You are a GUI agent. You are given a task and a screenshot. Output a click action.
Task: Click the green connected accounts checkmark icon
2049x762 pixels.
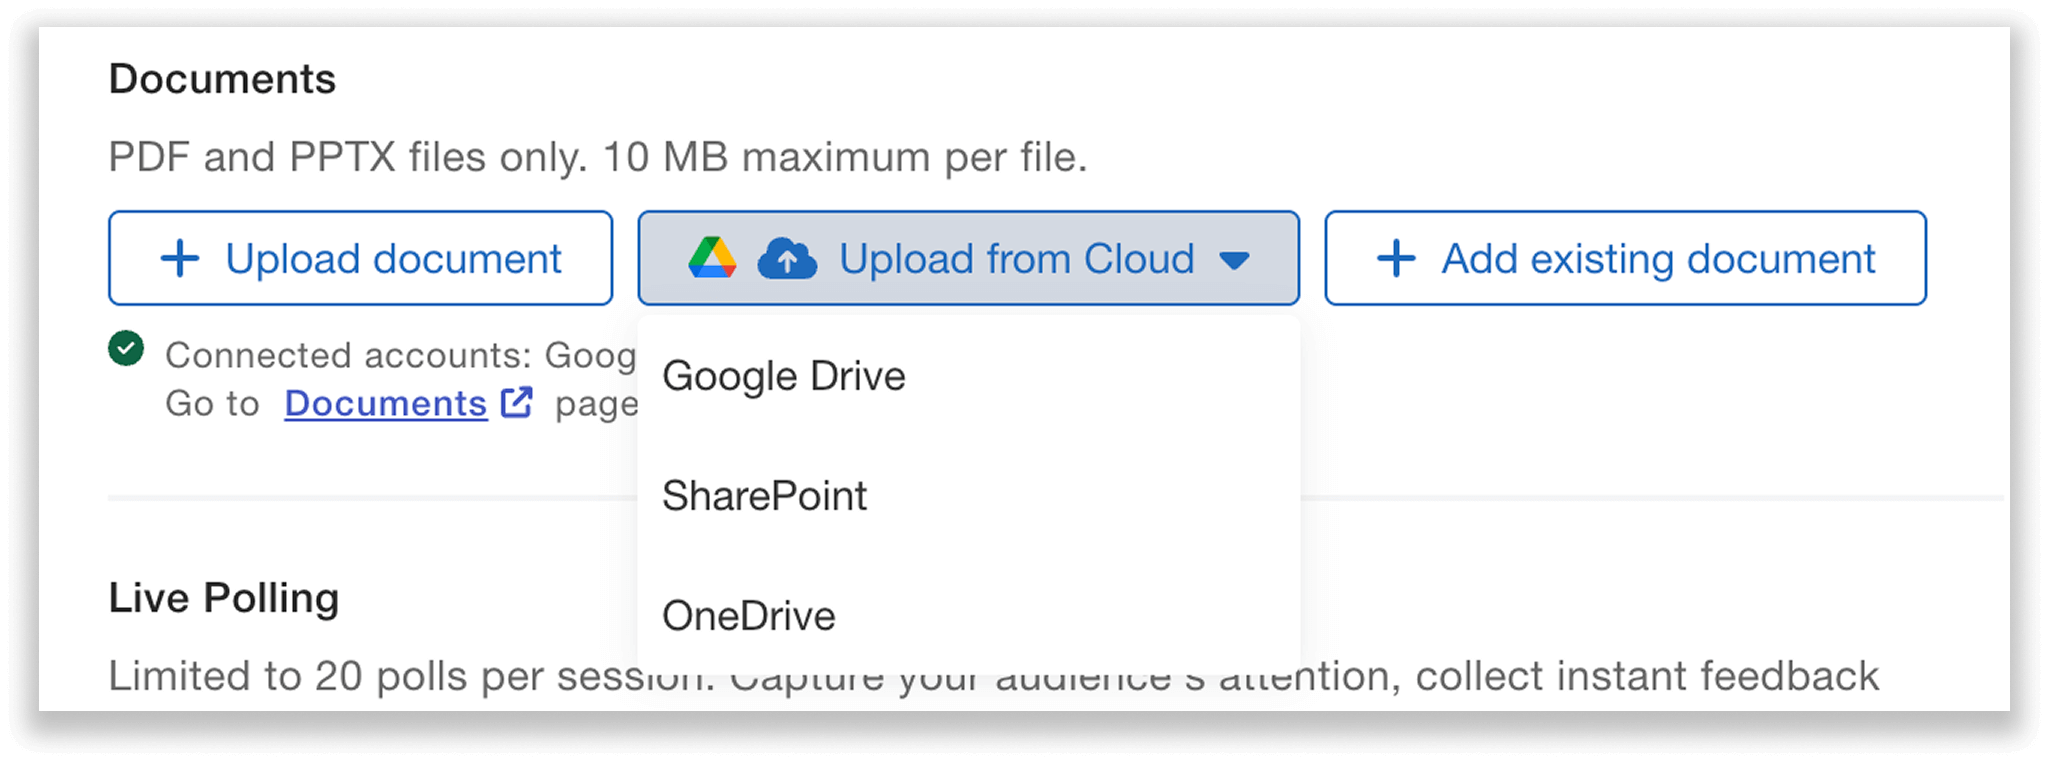point(124,352)
